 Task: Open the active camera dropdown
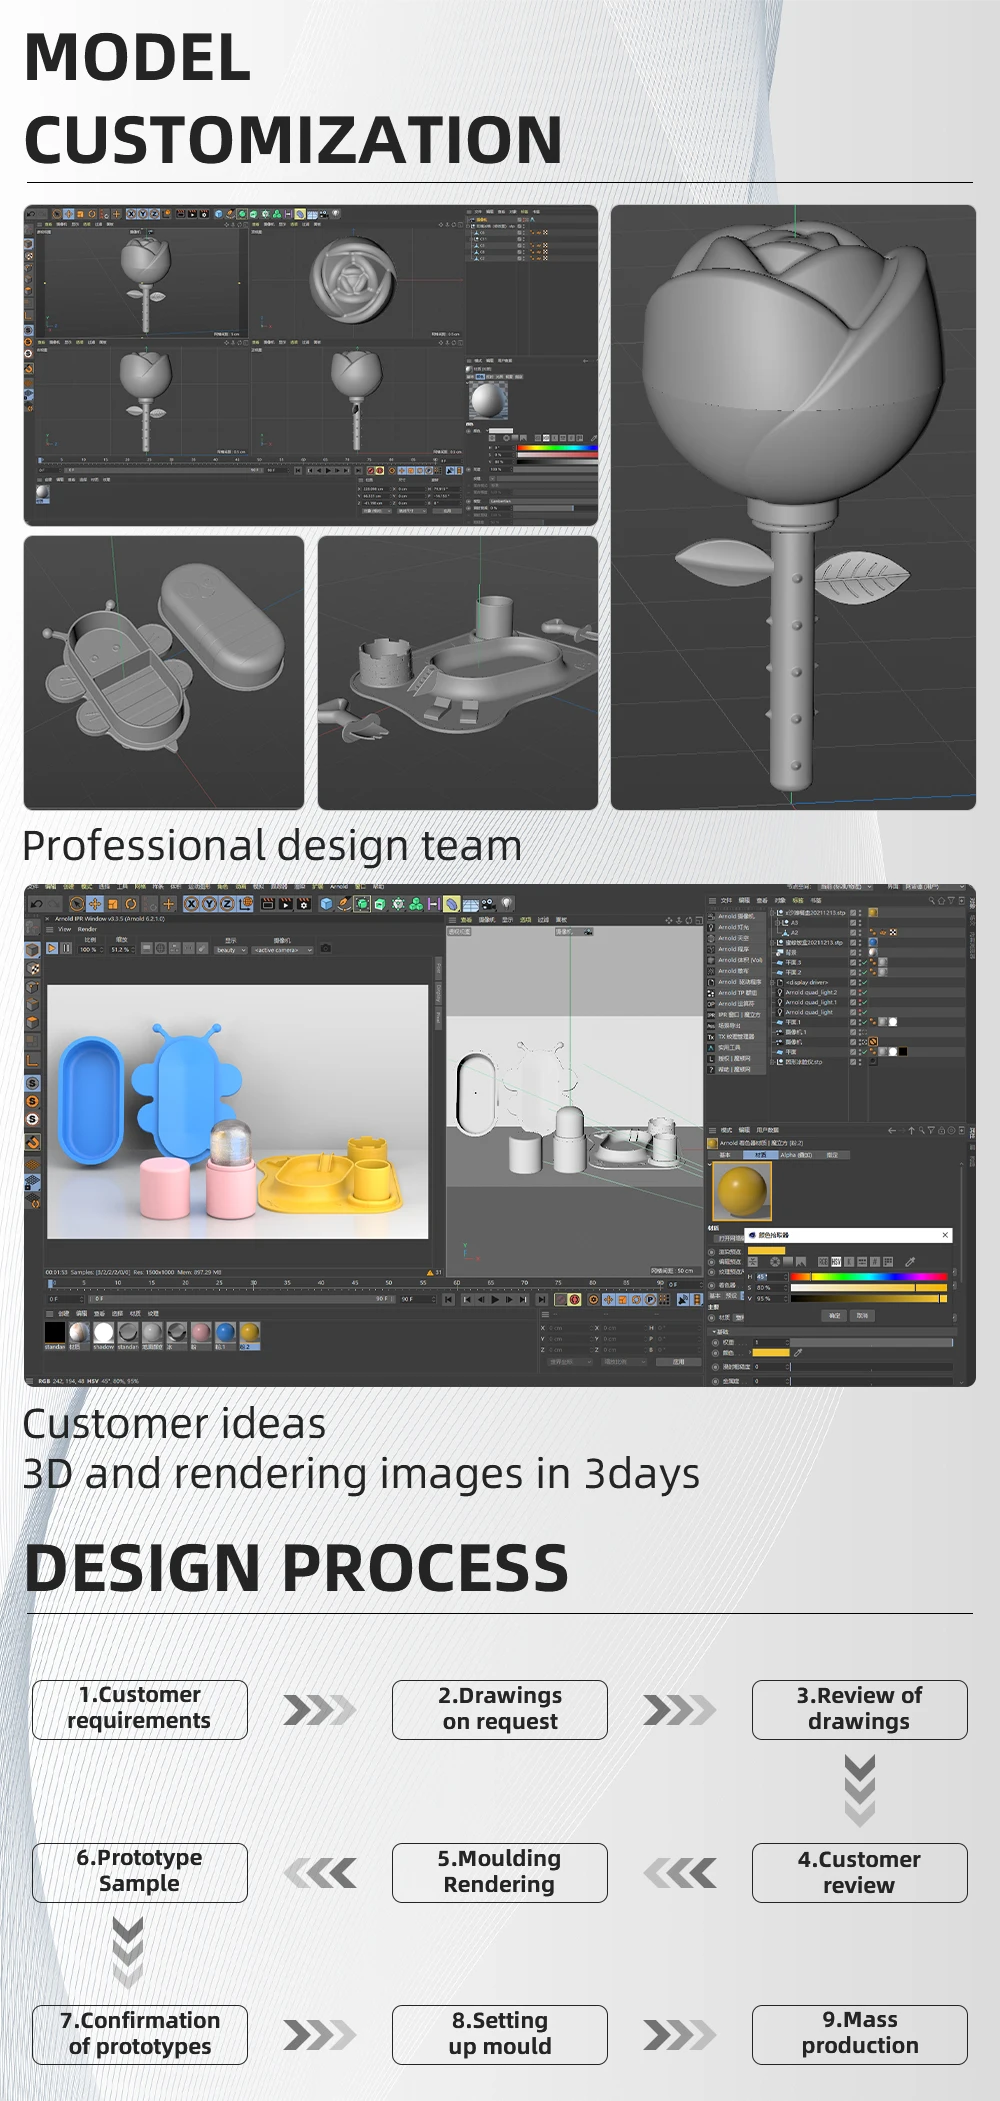coord(283,950)
